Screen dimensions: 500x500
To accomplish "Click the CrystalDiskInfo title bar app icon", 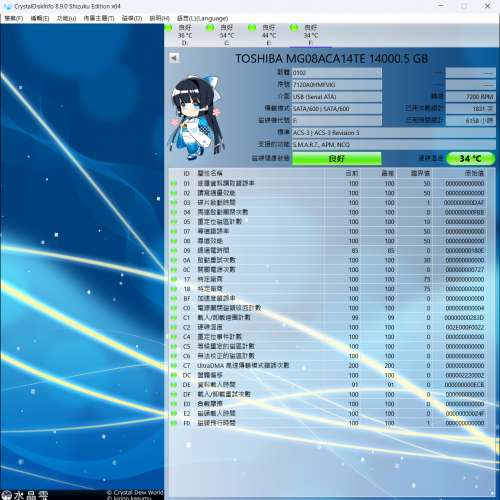I will pos(8,6).
